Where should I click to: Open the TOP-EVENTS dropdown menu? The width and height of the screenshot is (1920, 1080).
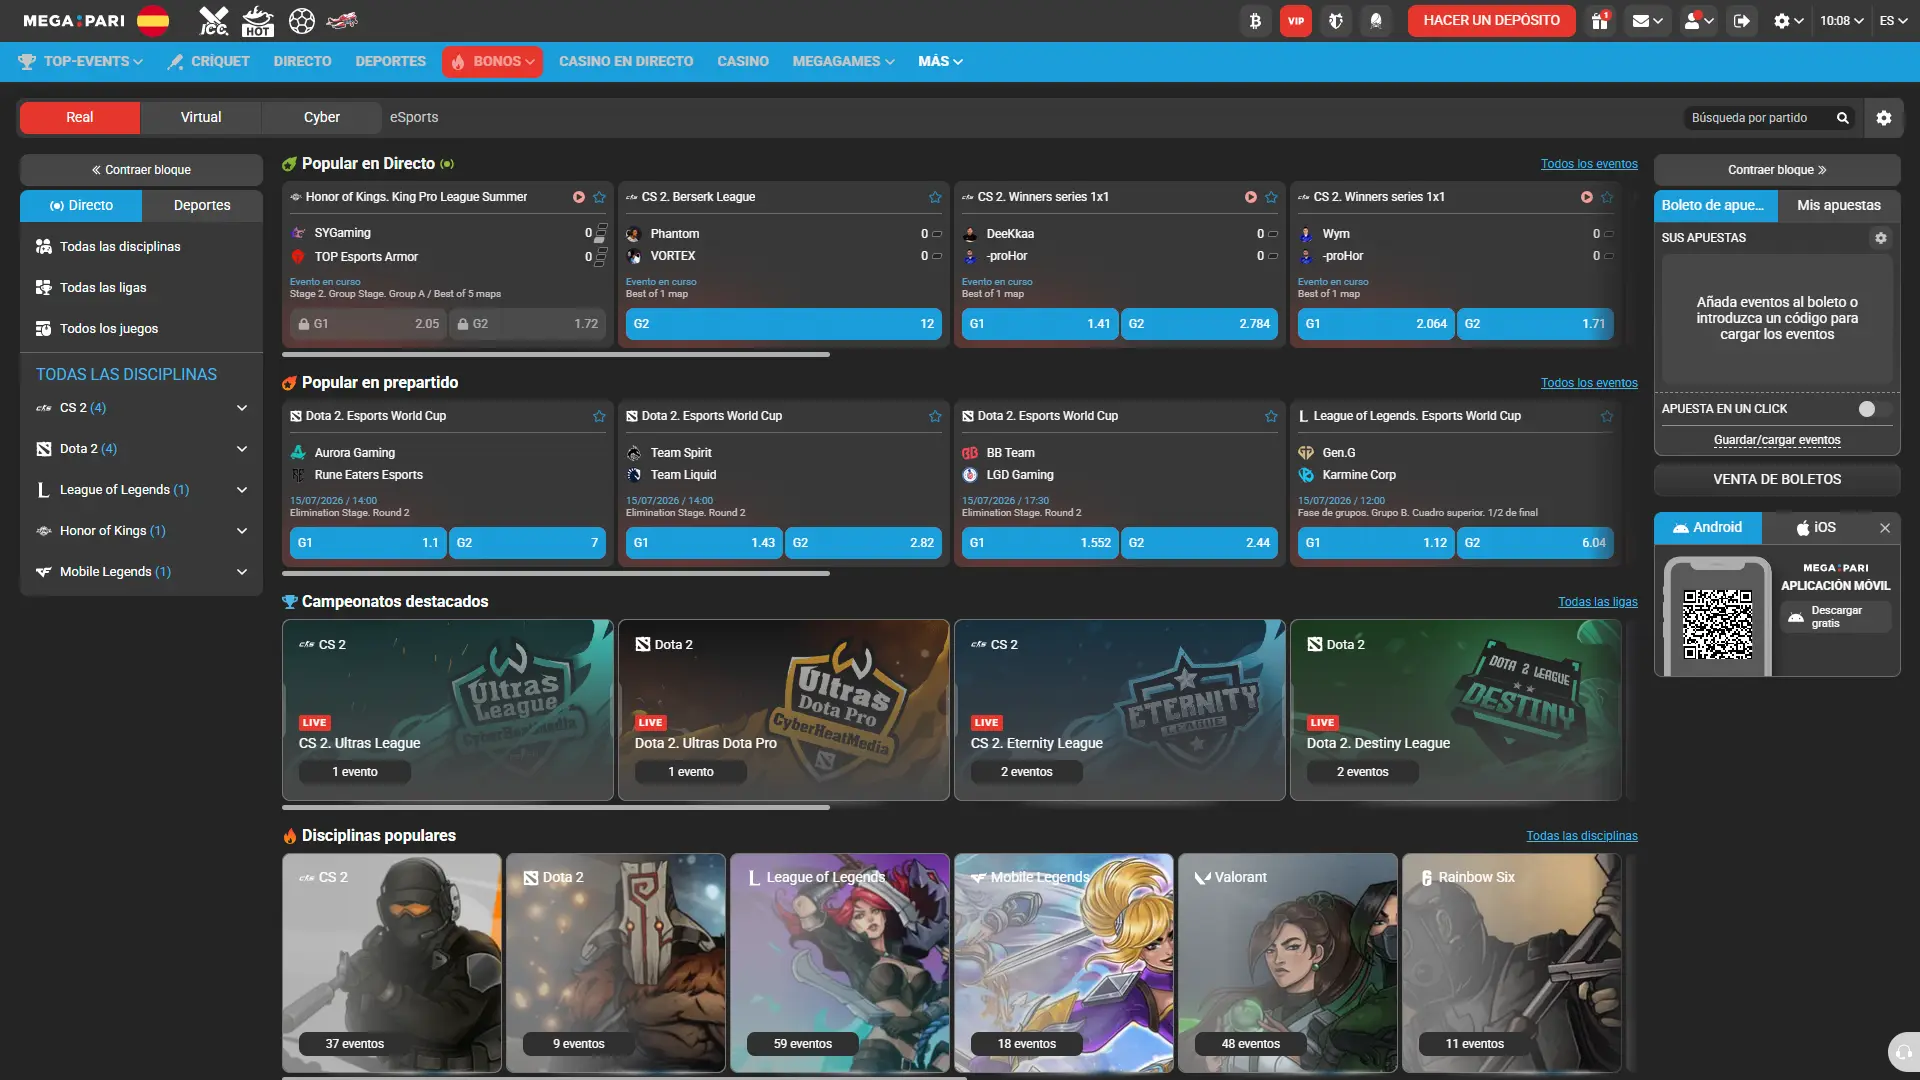81,62
